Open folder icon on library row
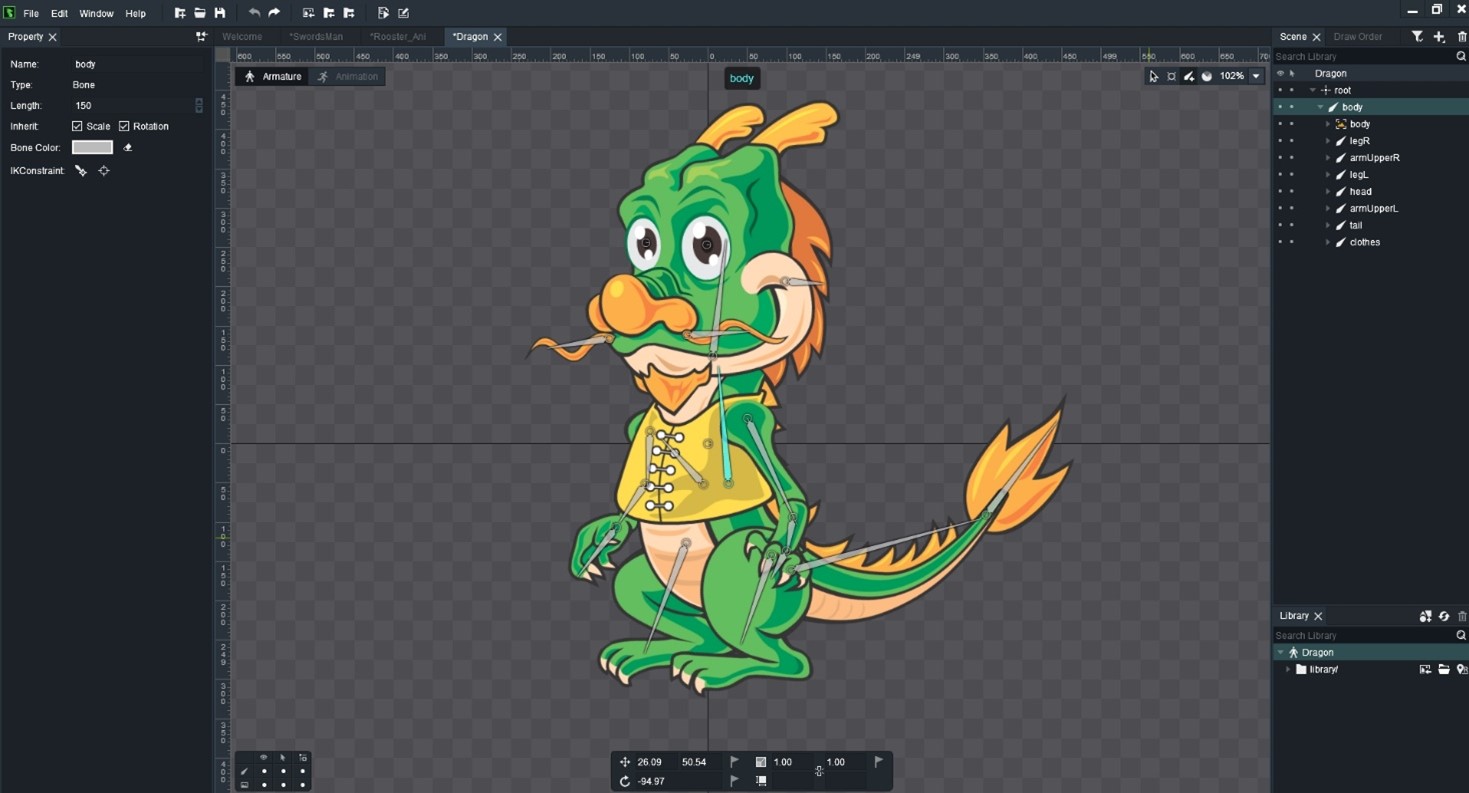The height and width of the screenshot is (793, 1469). pos(1444,670)
